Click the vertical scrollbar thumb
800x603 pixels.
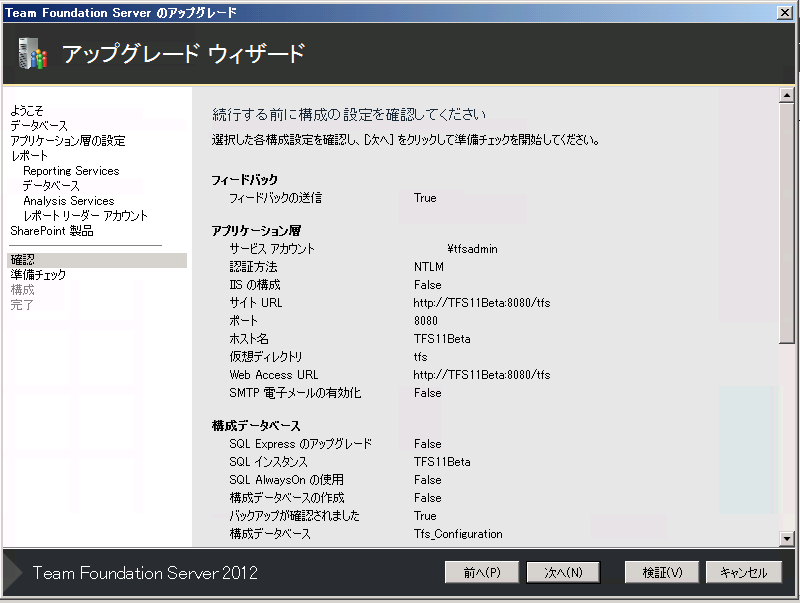(787, 223)
